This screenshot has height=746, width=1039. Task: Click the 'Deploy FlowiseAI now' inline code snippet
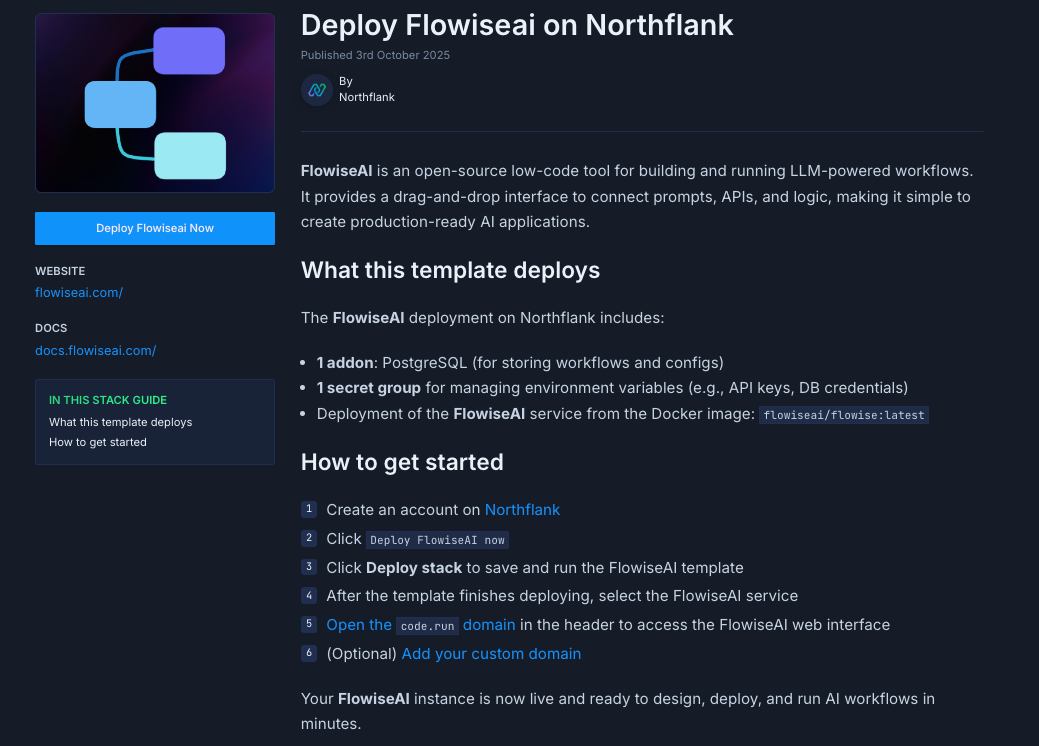click(x=437, y=540)
